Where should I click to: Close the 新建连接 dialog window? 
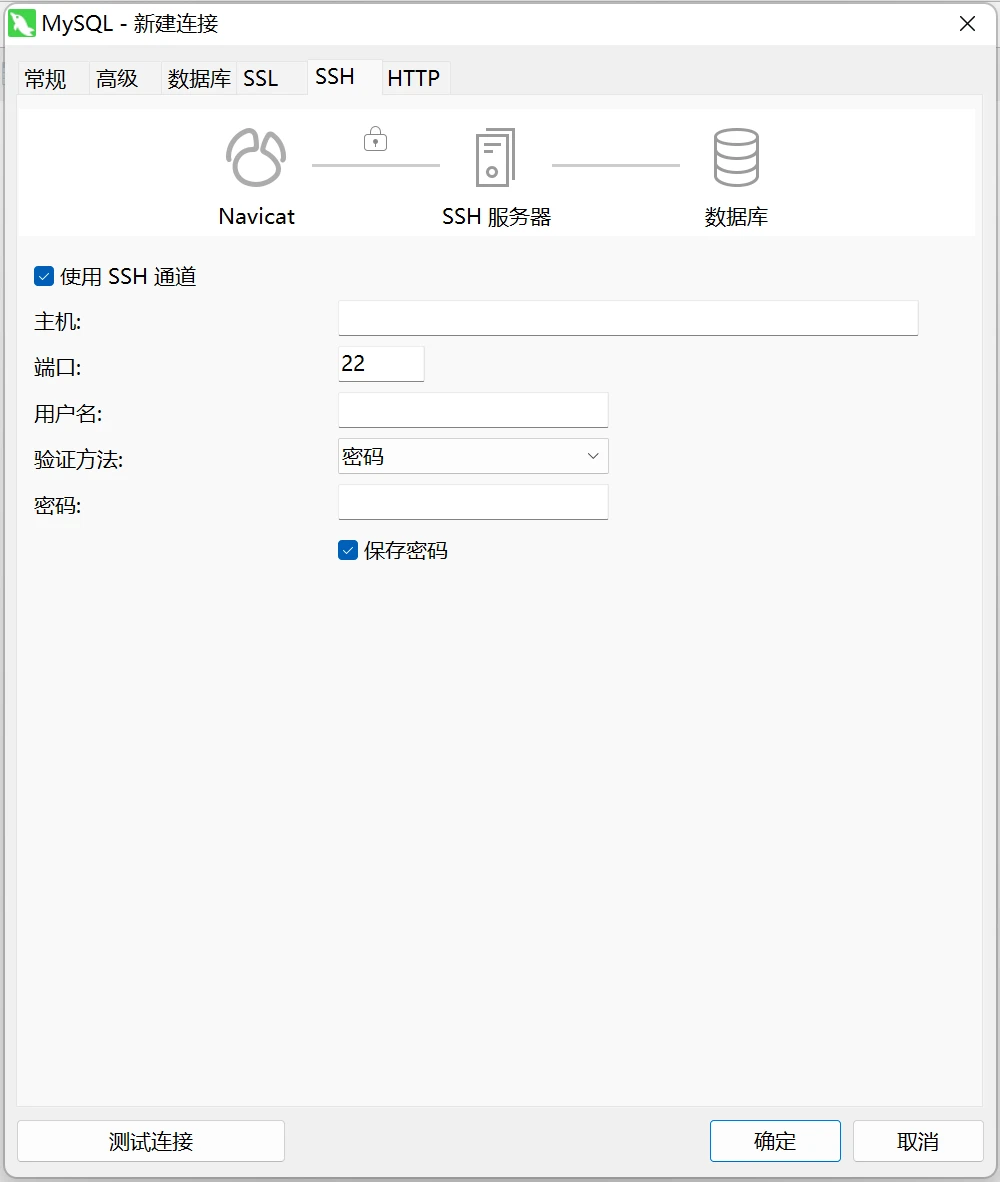[x=968, y=24]
